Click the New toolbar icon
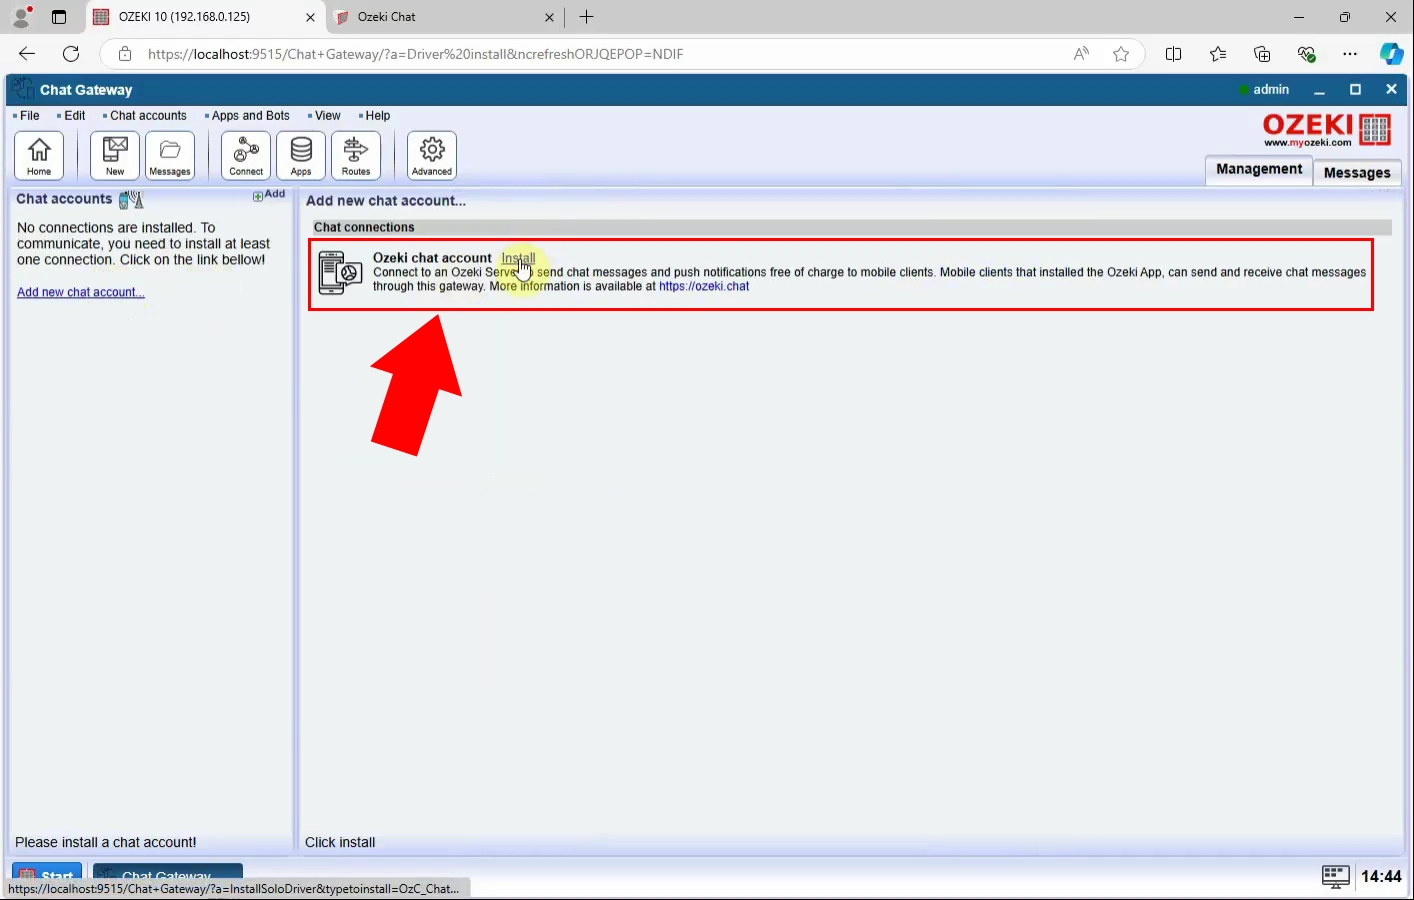The image size is (1414, 900). point(115,155)
